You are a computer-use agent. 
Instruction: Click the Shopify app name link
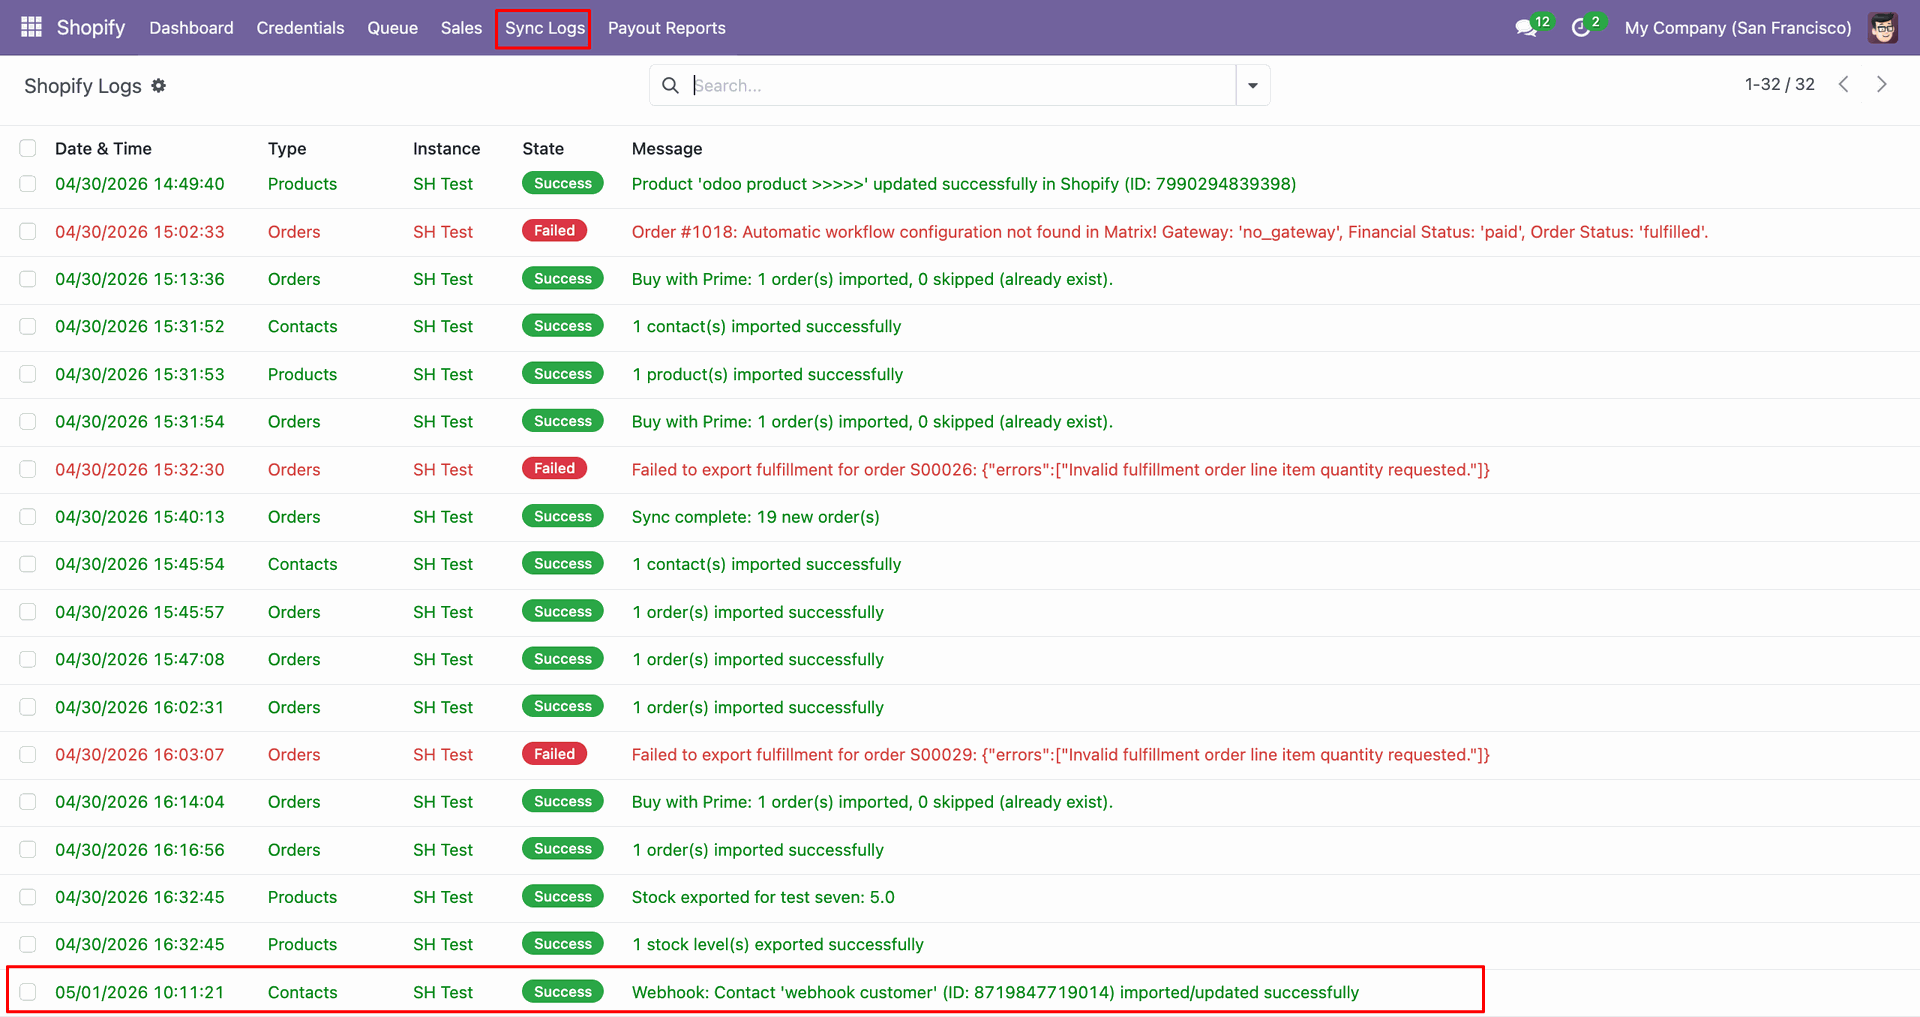click(91, 27)
